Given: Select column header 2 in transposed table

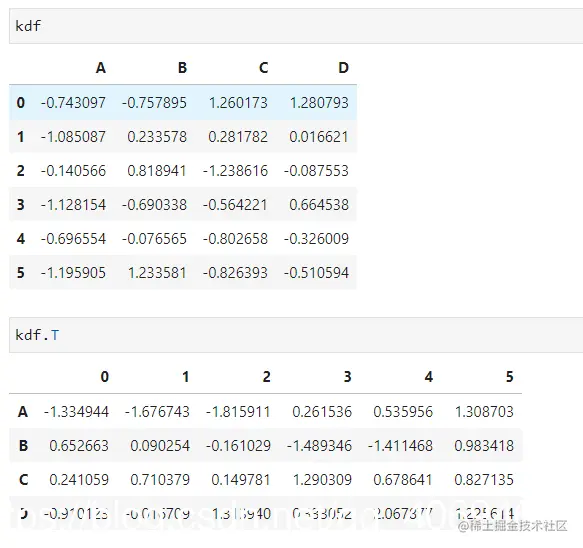Looking at the screenshot, I should (267, 377).
